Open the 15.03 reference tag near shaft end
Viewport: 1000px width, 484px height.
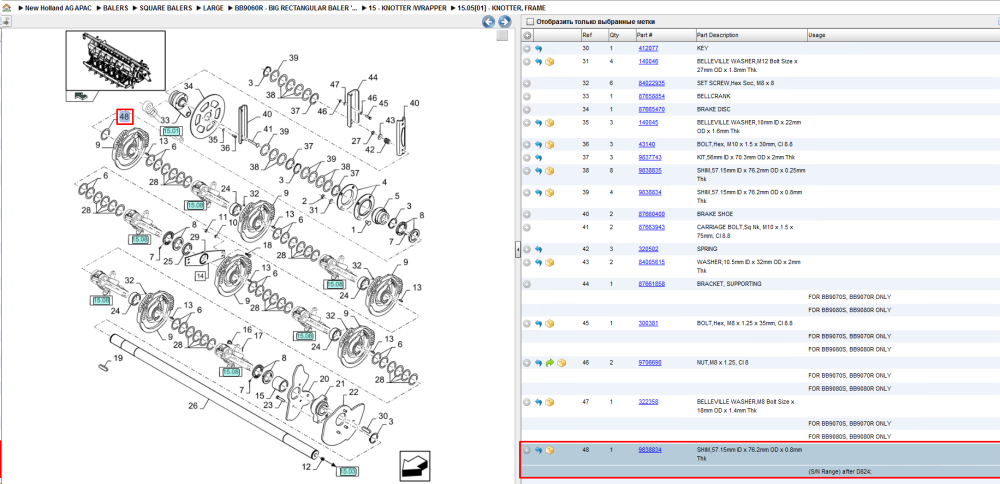pyautogui.click(x=348, y=471)
